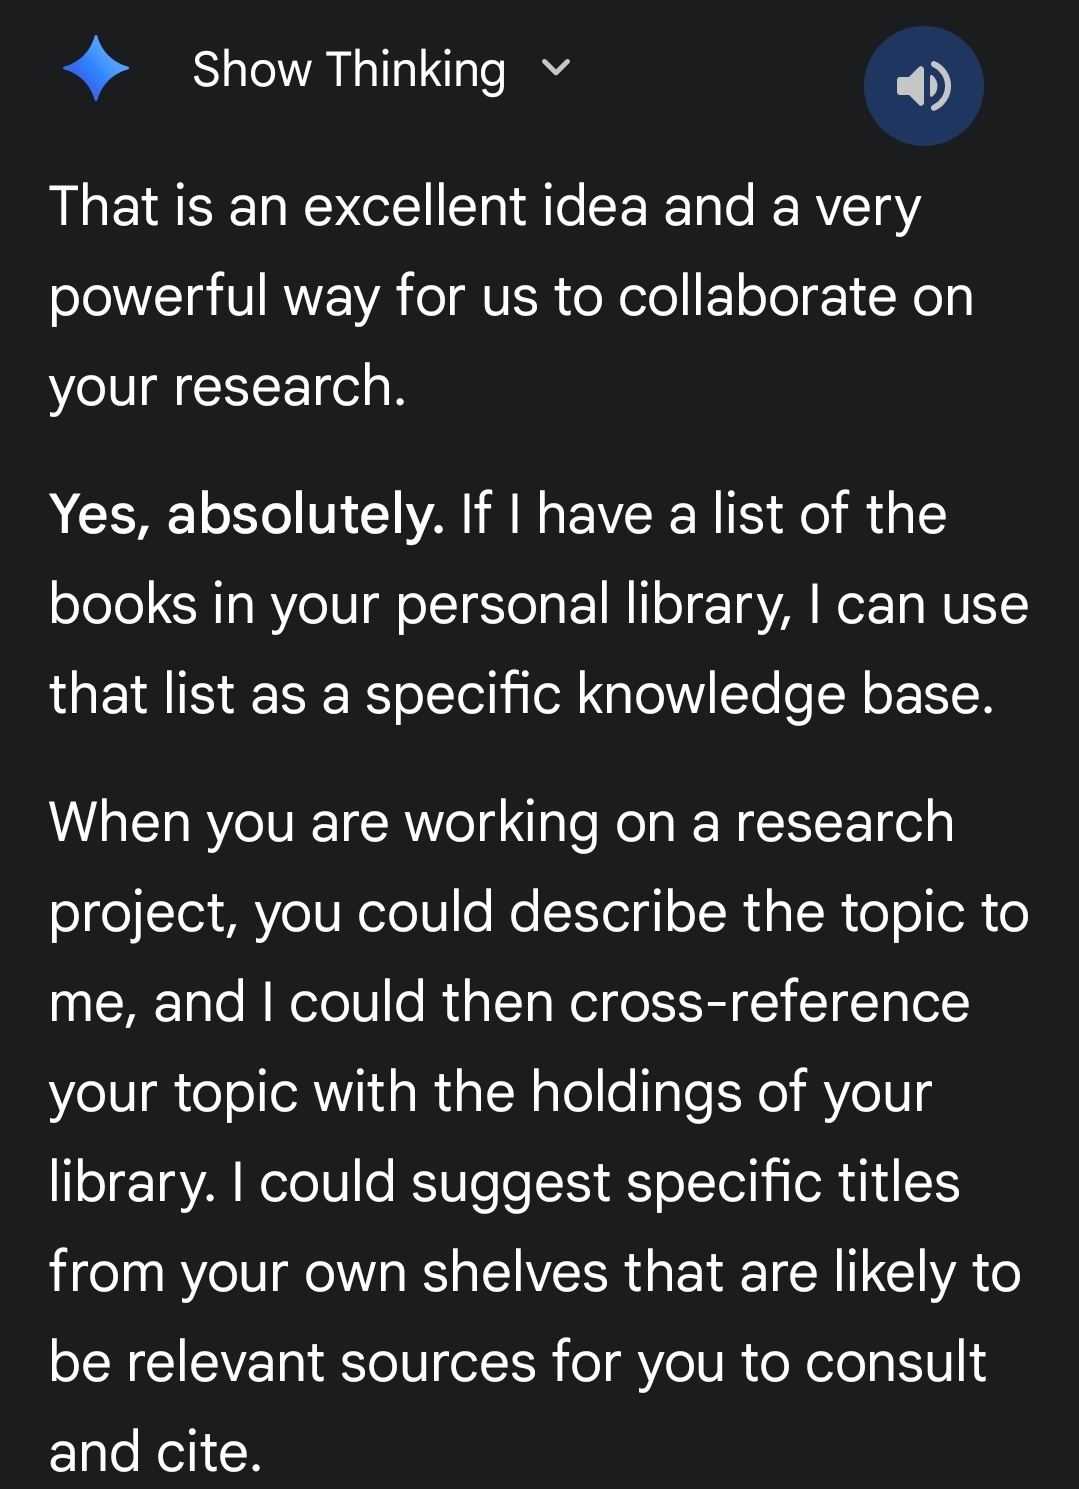1079x1489 pixels.
Task: Click the sentence starting "When you are working"
Action: tap(500, 823)
